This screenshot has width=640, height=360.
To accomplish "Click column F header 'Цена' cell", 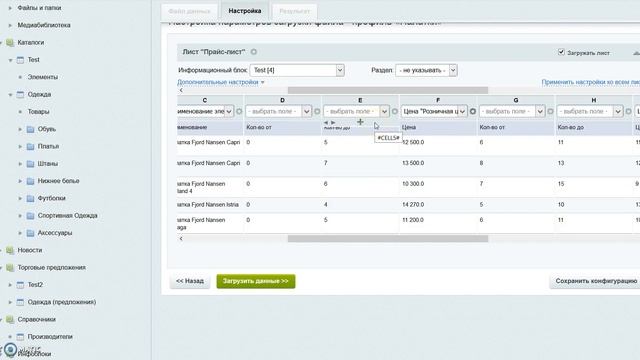I will pos(438,127).
